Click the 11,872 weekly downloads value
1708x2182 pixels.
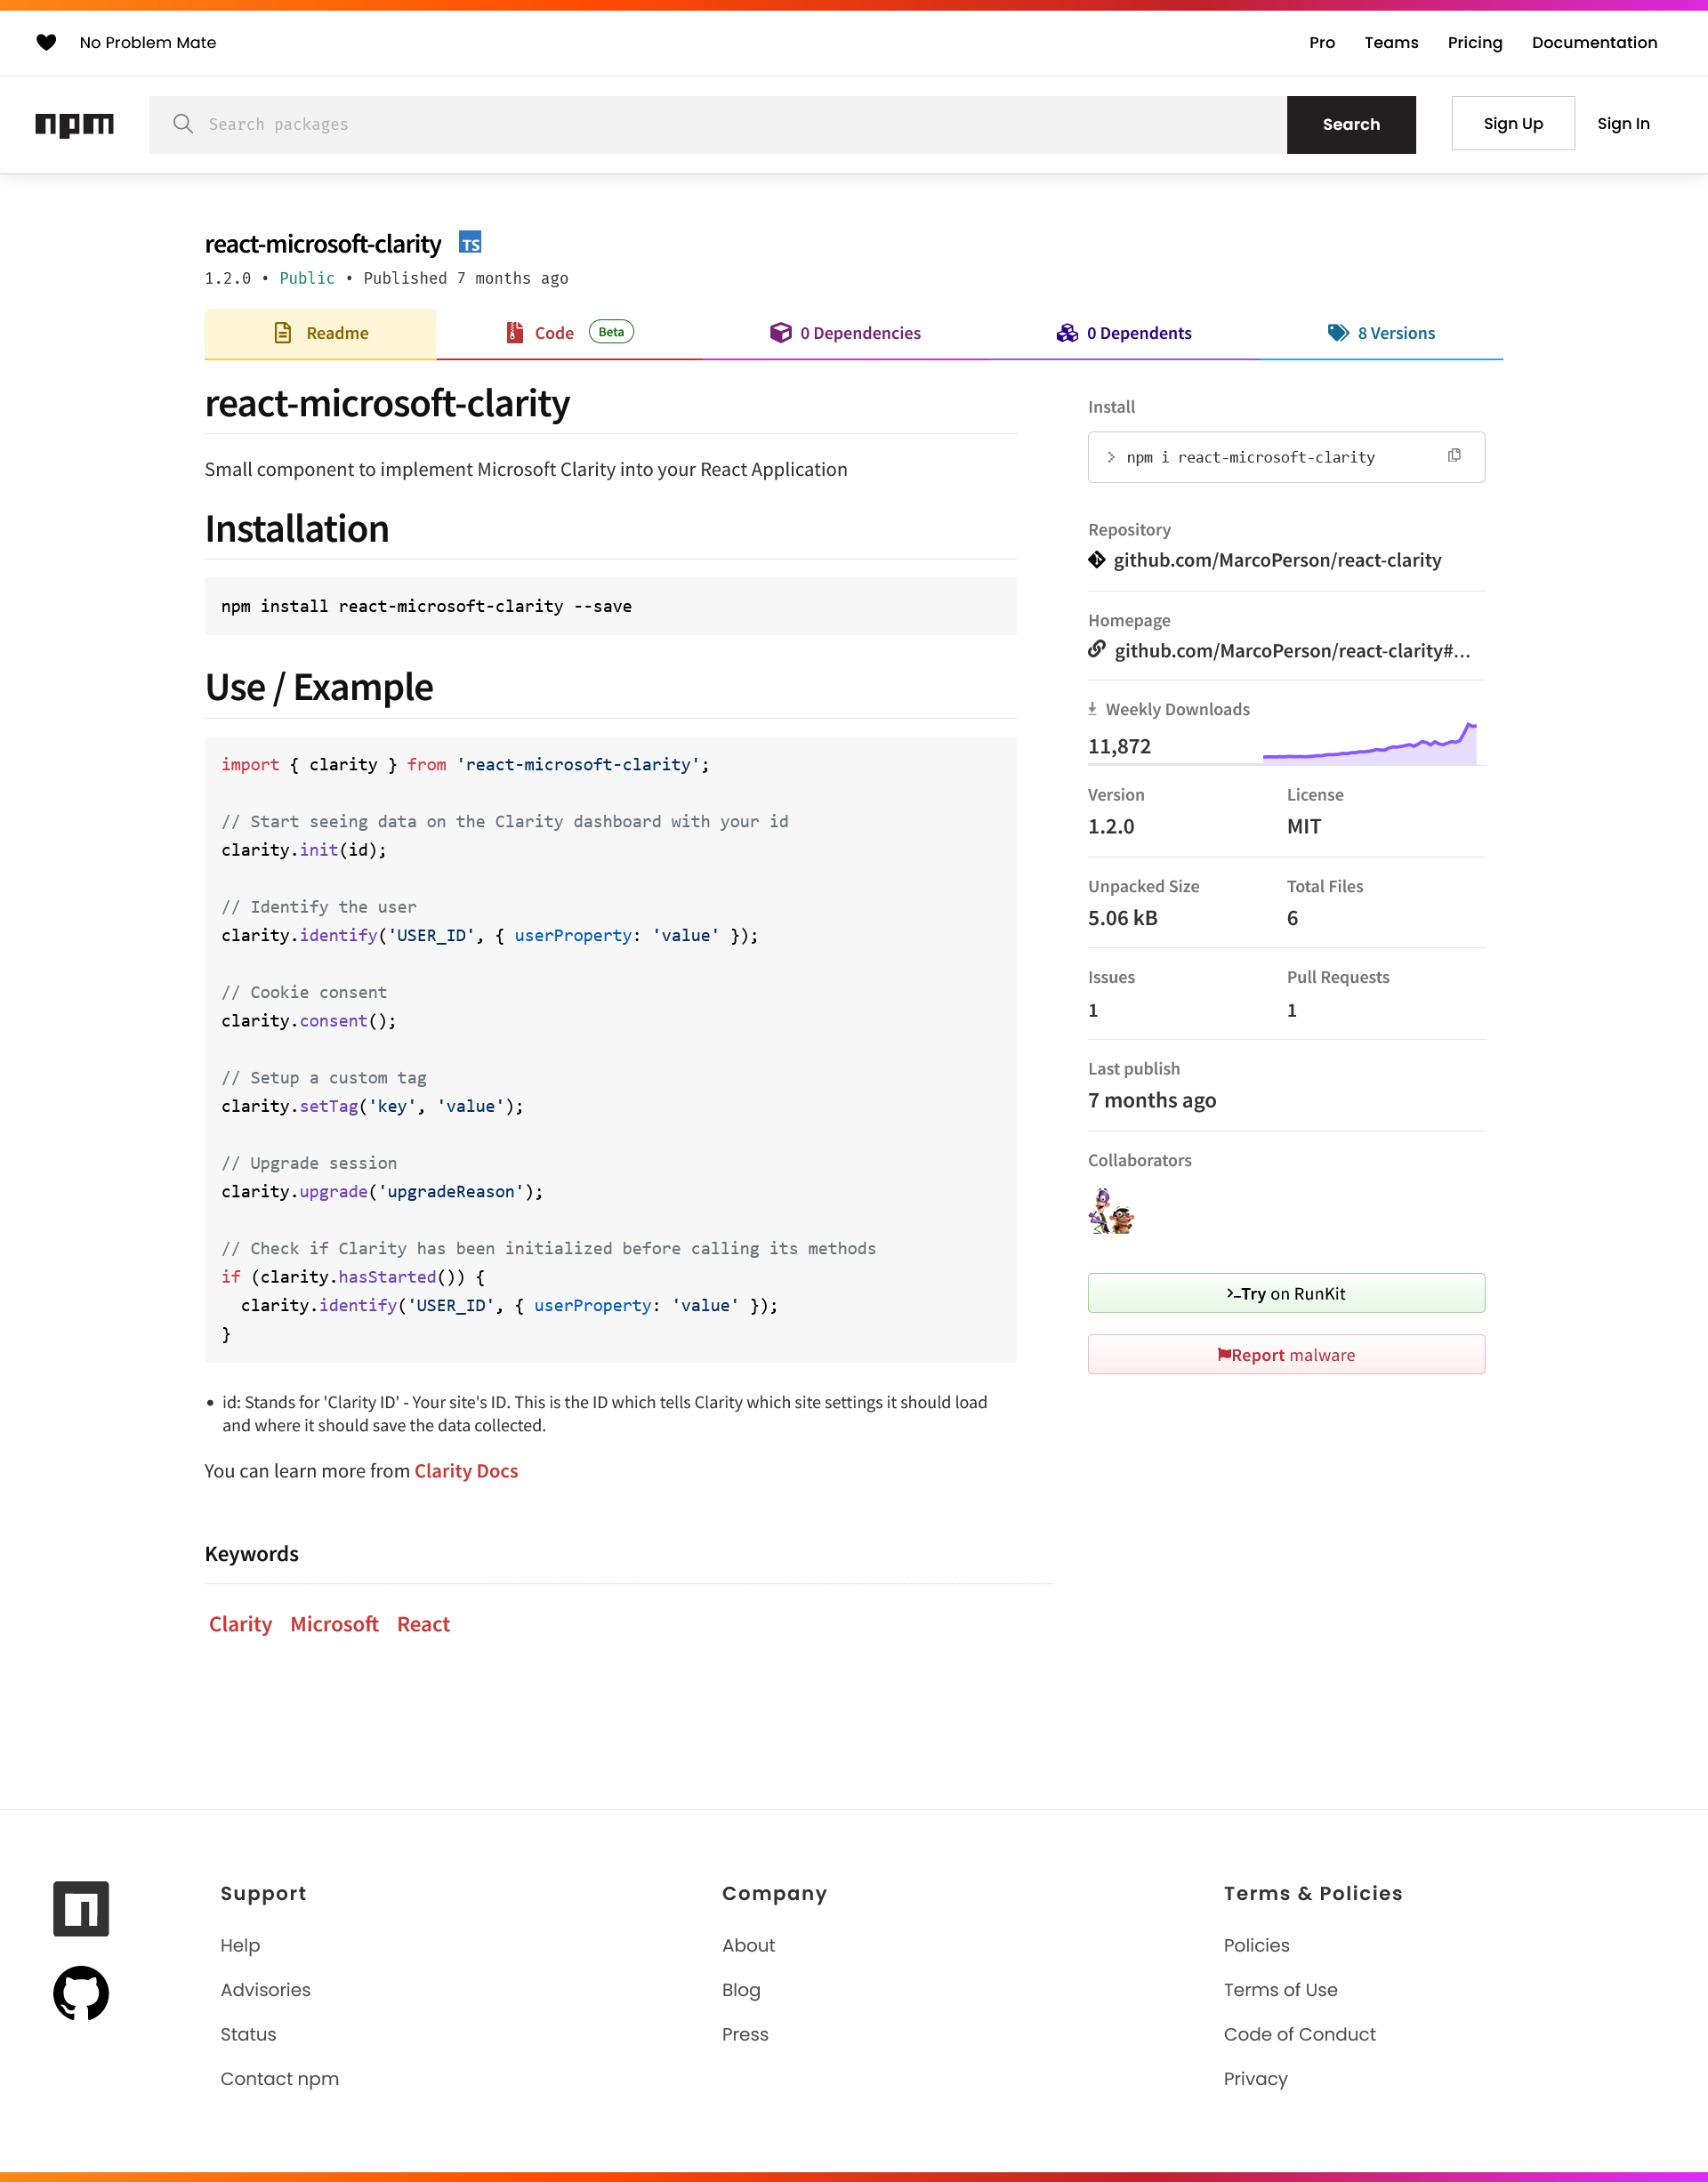1119,746
